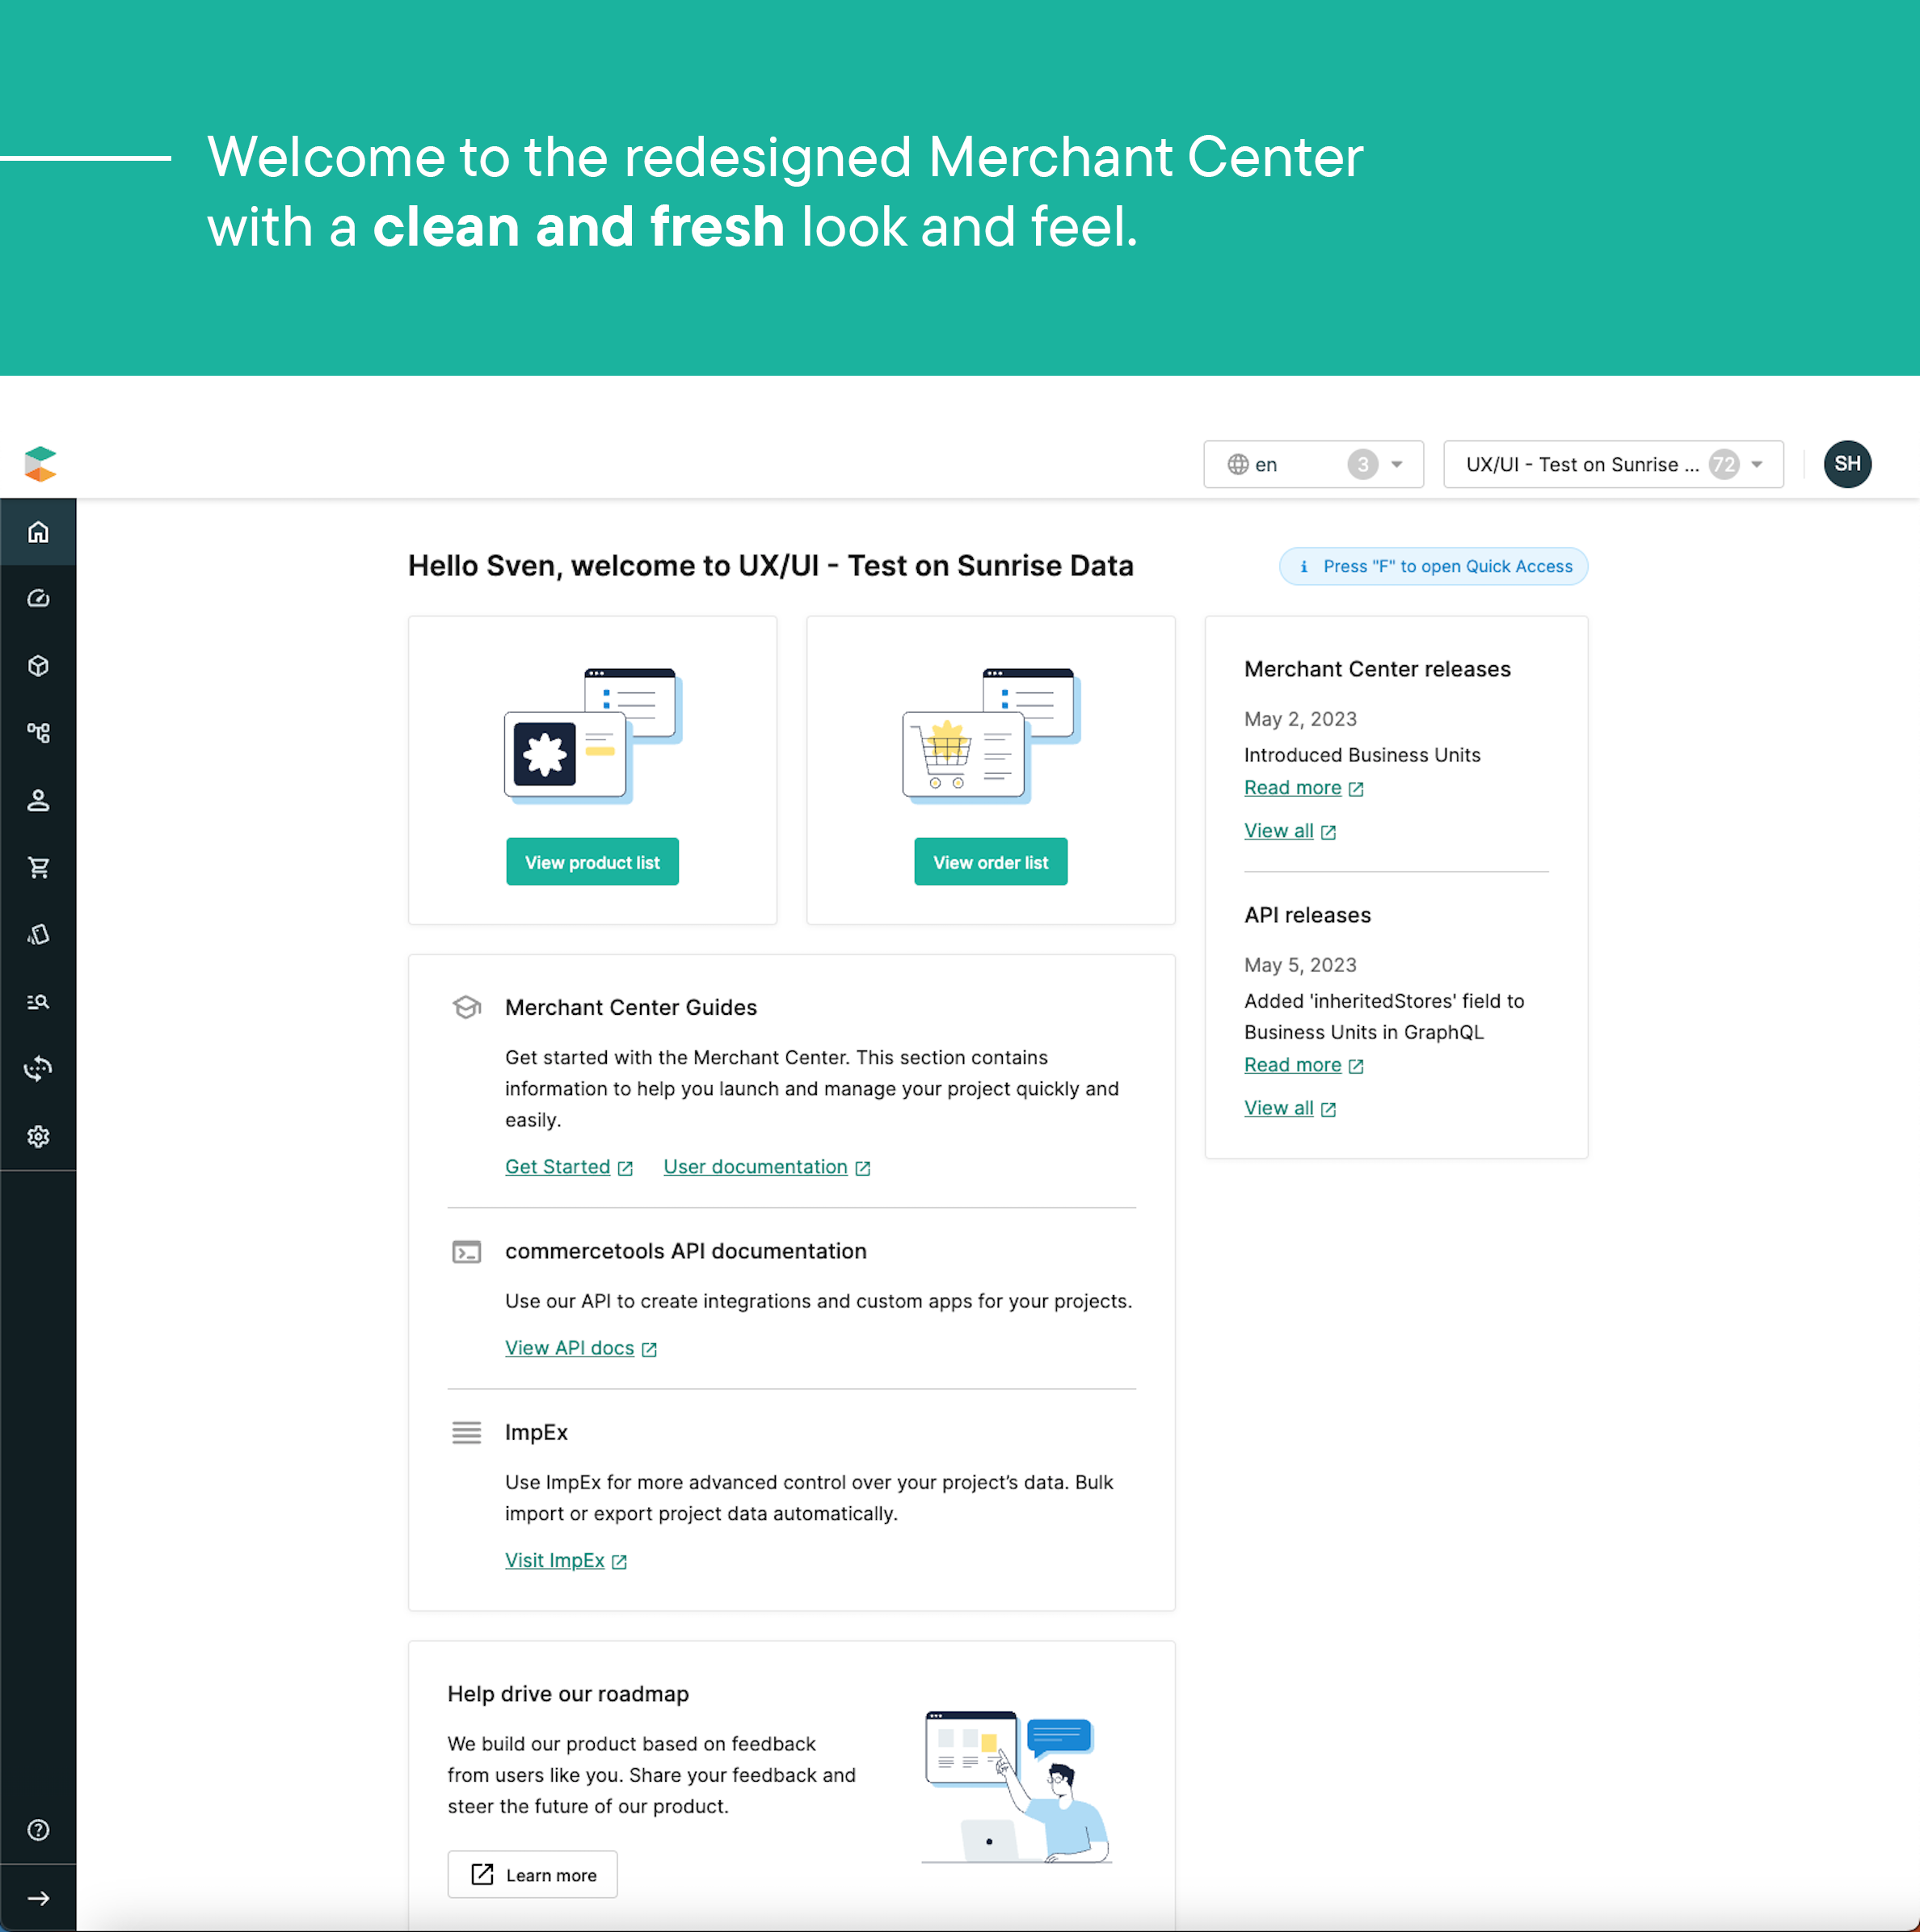1920x1932 pixels.
Task: Click the May 5, 2023 release date
Action: (x=1300, y=965)
